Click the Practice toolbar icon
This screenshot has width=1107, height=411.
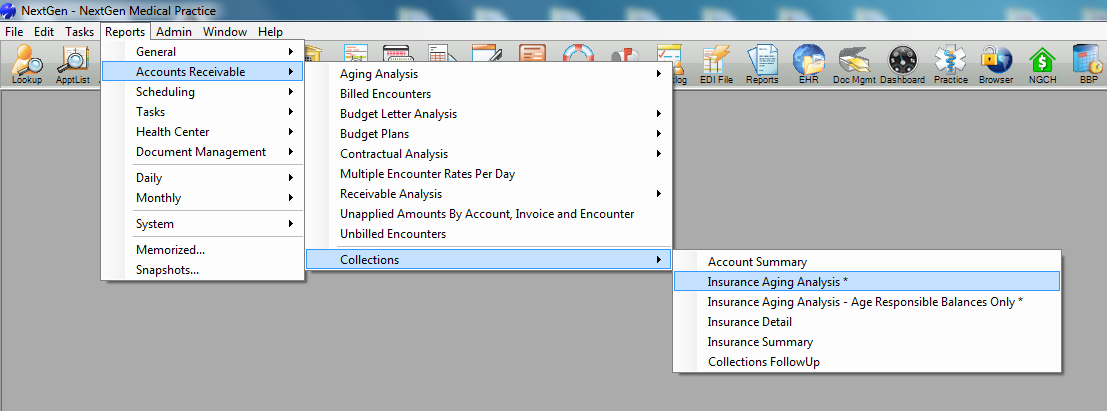tap(950, 64)
